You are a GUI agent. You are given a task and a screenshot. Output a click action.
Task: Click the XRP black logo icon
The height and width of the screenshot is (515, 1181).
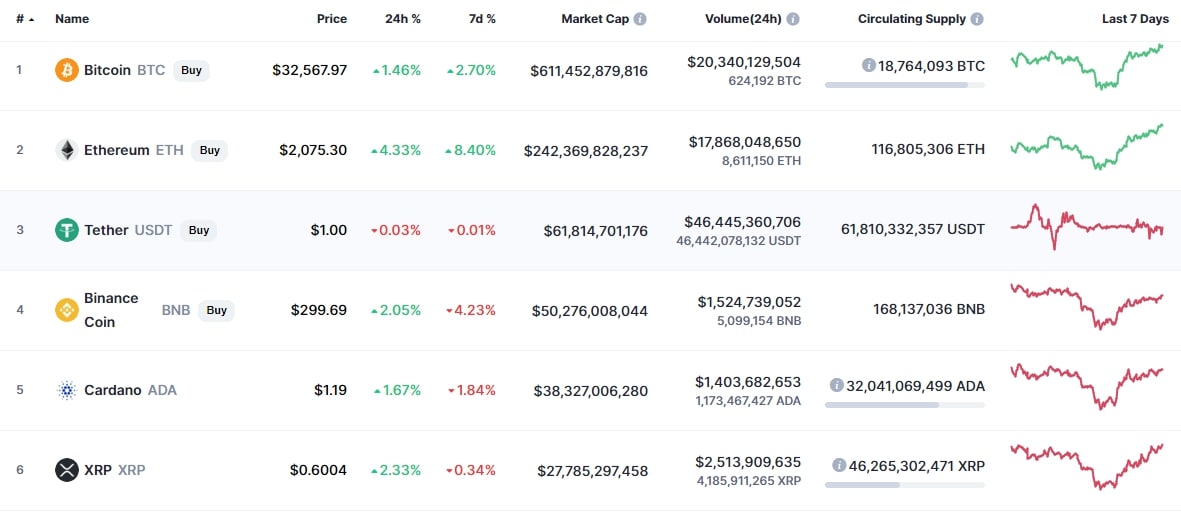pyautogui.click(x=67, y=470)
